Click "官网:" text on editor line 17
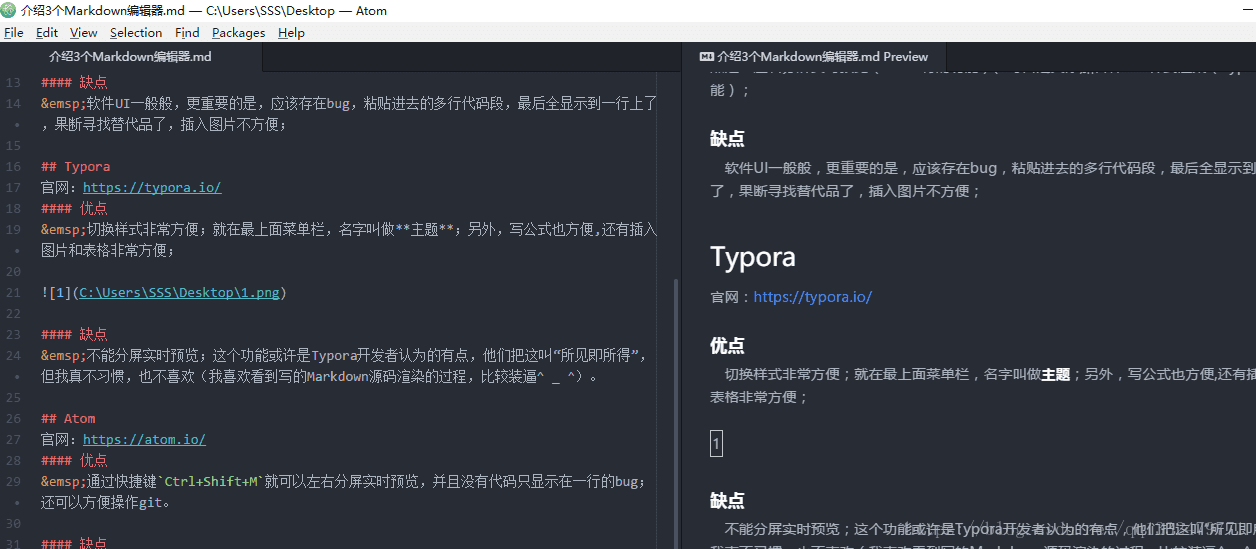 60,187
